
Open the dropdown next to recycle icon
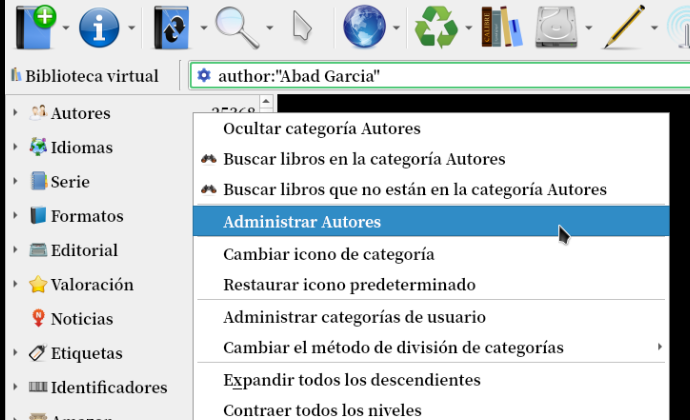469,28
